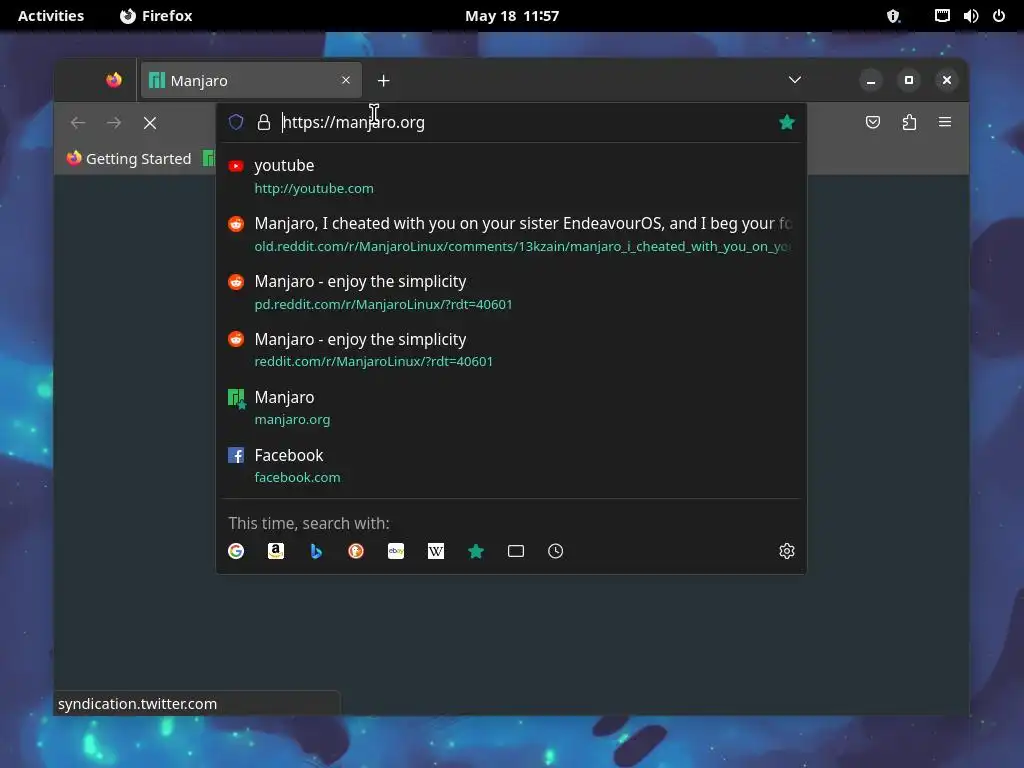The height and width of the screenshot is (768, 1024).
Task: Search this time with Wikipedia
Action: point(436,551)
